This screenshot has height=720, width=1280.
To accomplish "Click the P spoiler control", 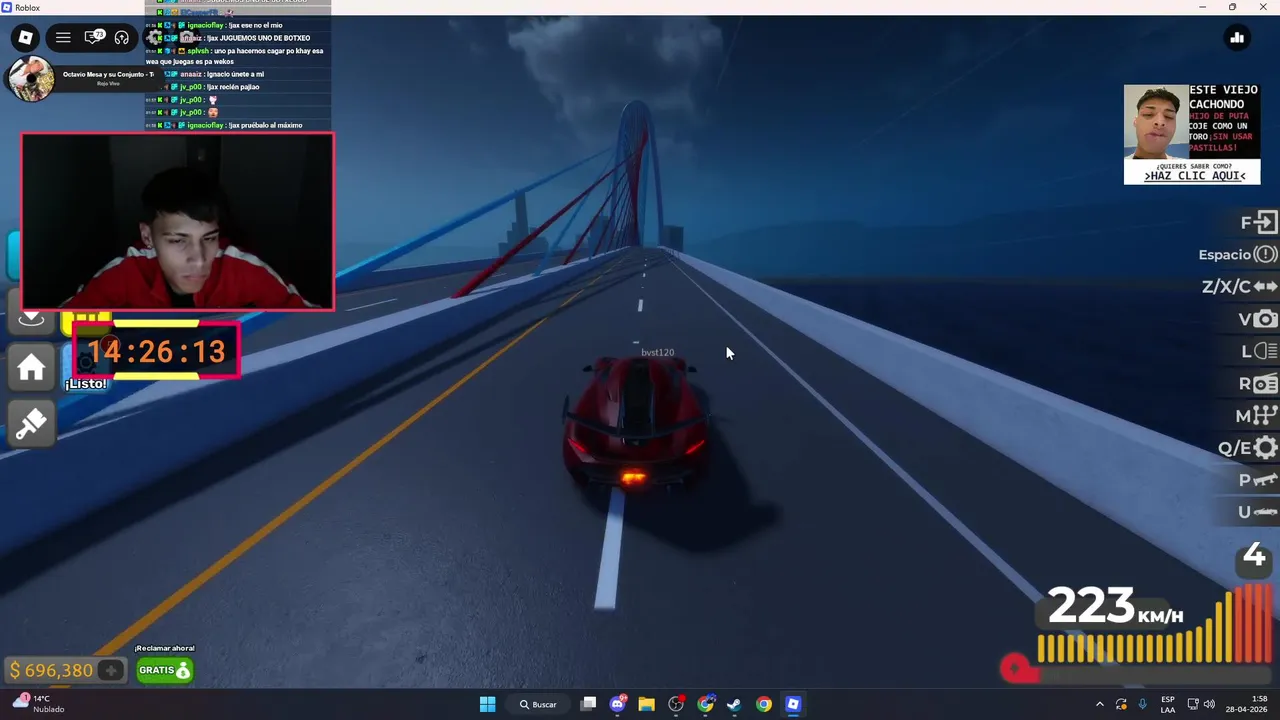I will tap(1258, 480).
